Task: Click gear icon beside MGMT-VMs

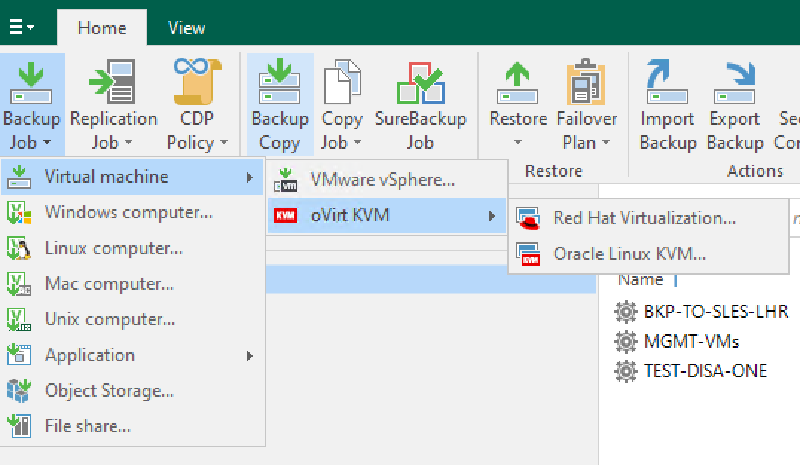Action: pyautogui.click(x=626, y=341)
